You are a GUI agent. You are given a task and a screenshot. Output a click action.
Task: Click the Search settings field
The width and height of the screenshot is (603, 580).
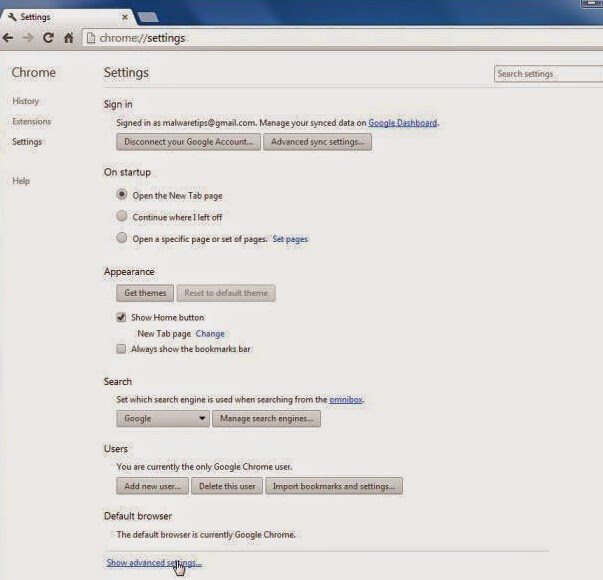[548, 74]
